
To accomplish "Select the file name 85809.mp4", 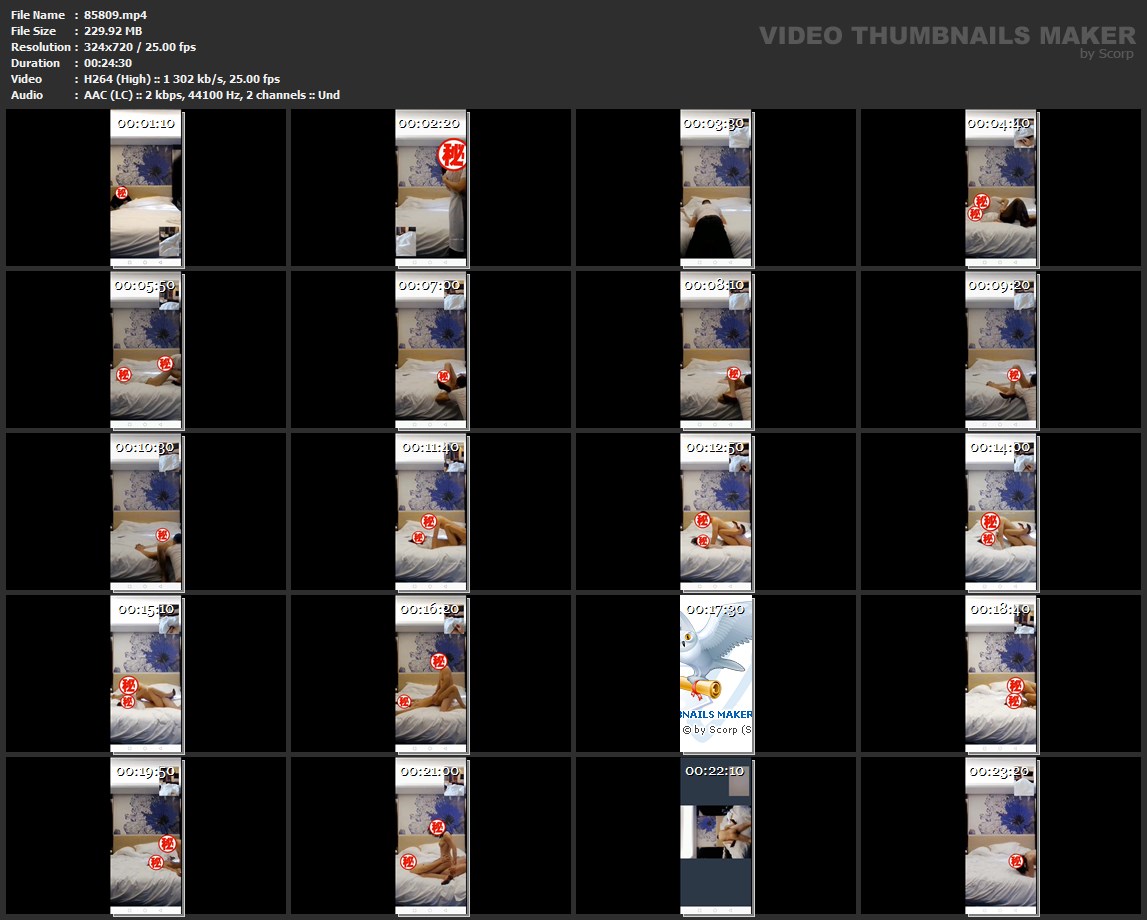I will coord(115,15).
